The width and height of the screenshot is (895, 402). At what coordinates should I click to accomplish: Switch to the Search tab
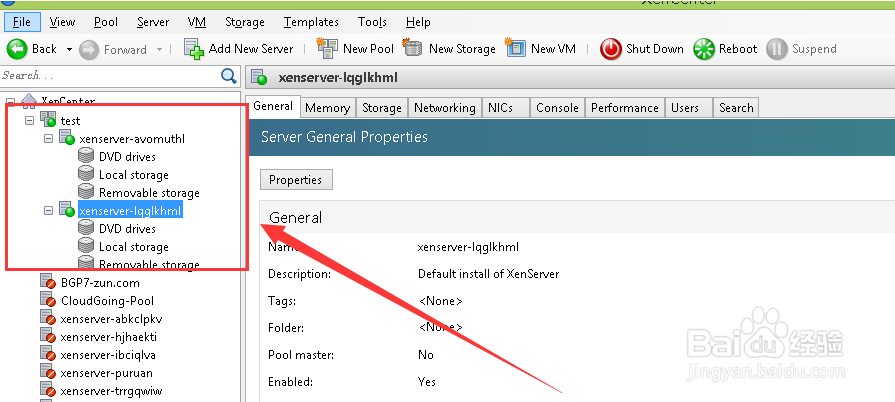736,108
